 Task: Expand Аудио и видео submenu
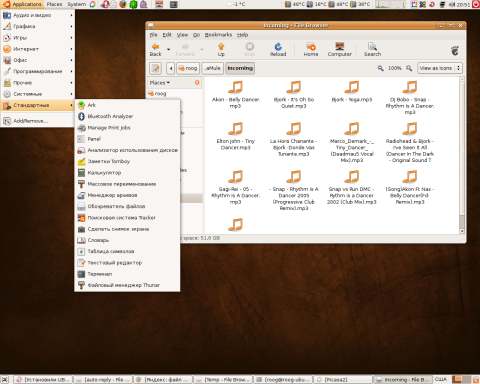tap(38, 15)
